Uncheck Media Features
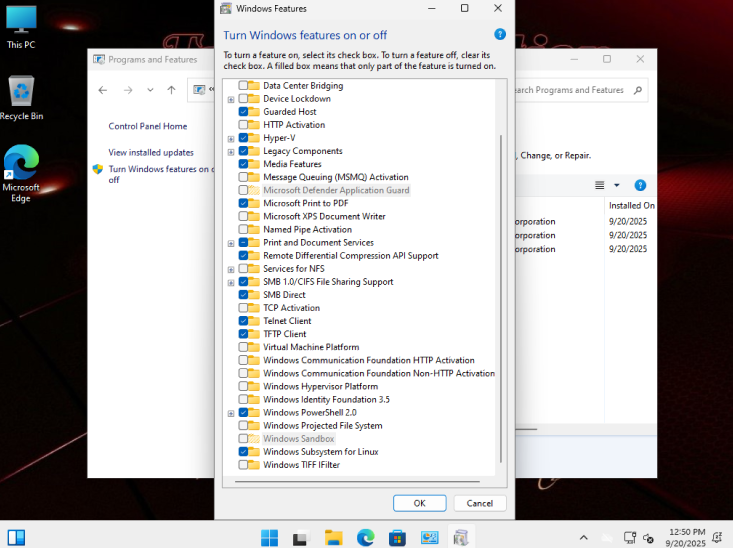Screen dimensions: 733x548 tap(243, 164)
